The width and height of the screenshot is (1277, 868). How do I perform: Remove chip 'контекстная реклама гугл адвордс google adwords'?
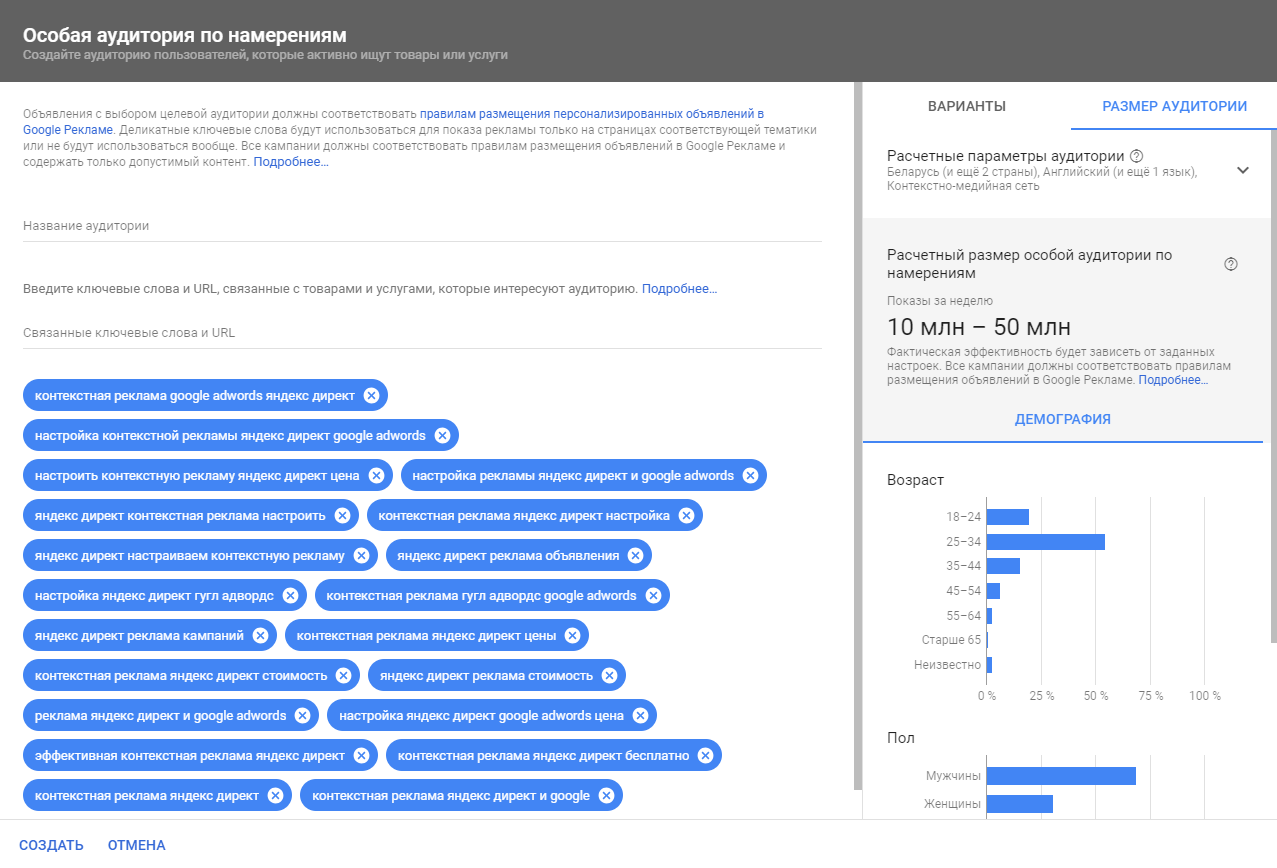(653, 596)
